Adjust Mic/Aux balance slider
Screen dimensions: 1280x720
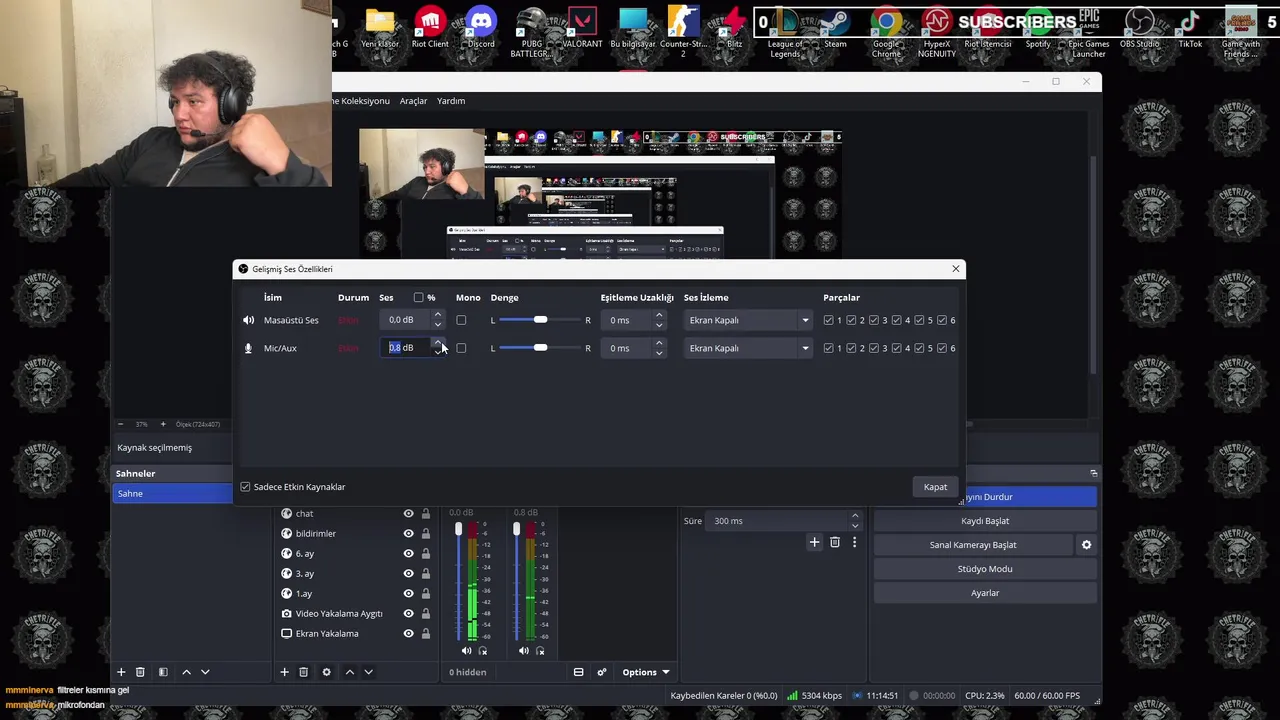[540, 348]
